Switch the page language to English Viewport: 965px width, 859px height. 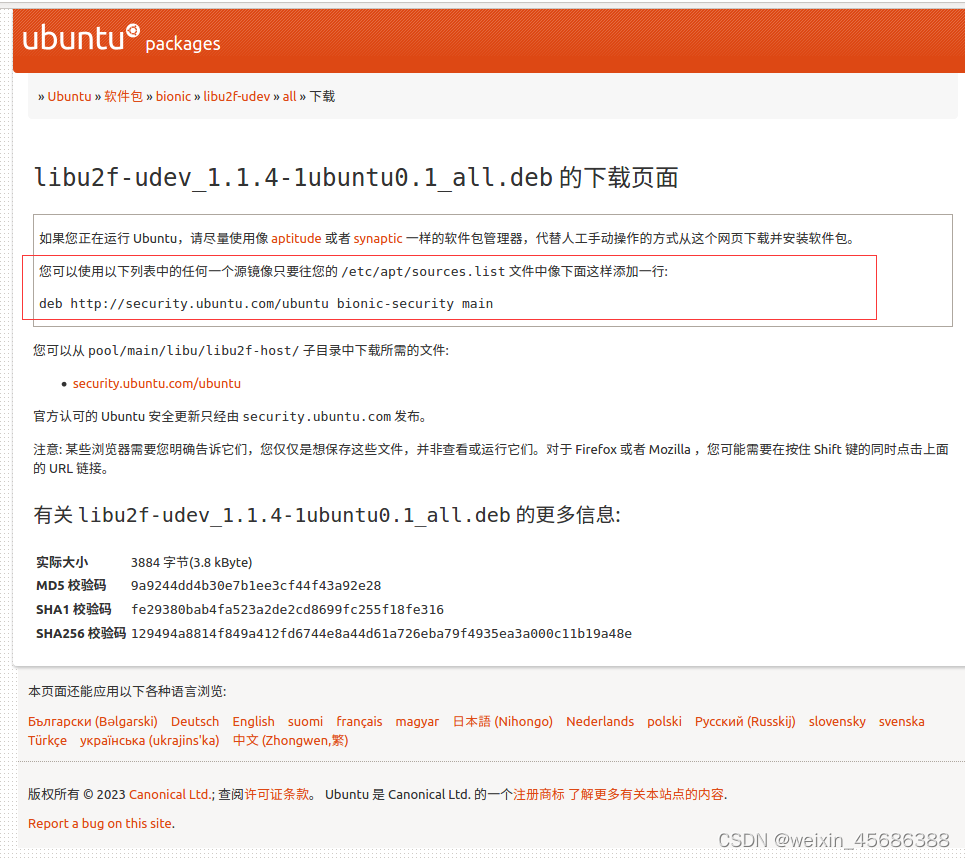pos(253,721)
